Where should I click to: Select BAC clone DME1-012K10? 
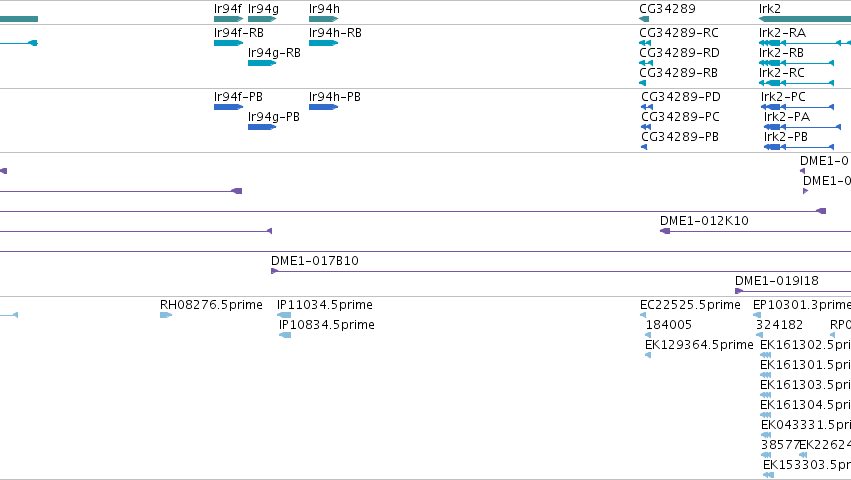click(755, 231)
